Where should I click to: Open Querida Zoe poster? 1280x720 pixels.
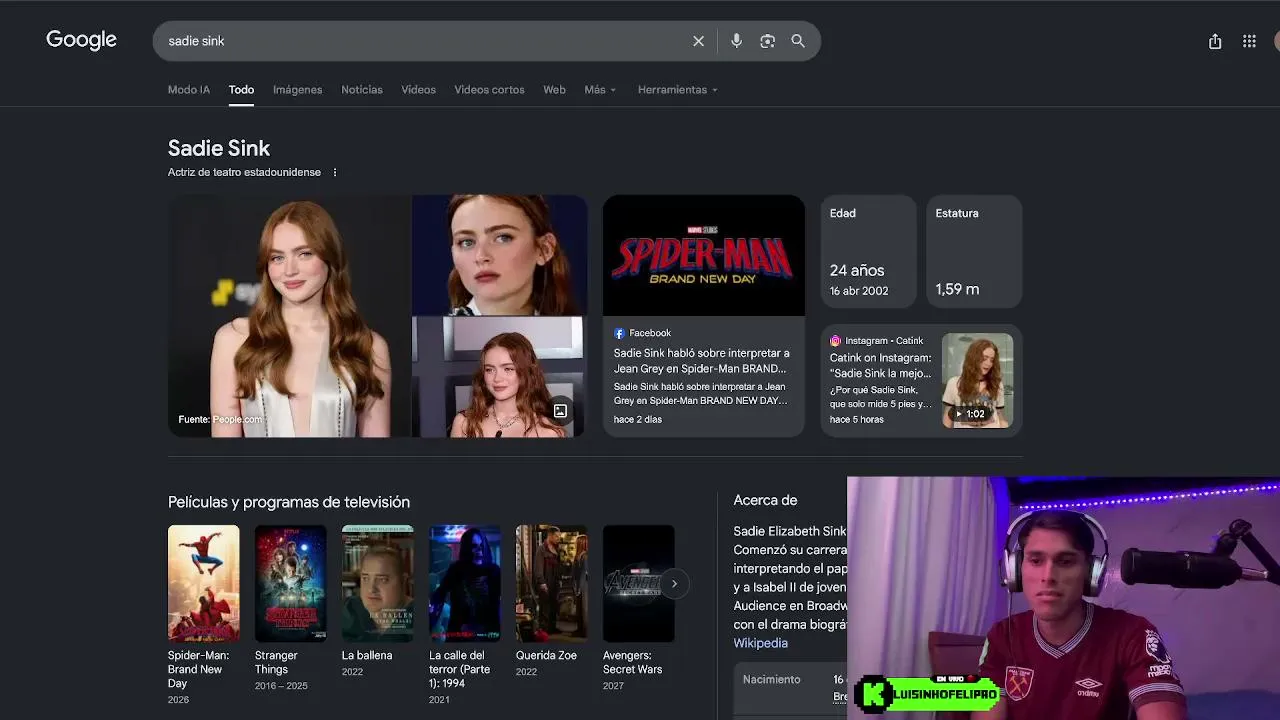(552, 583)
